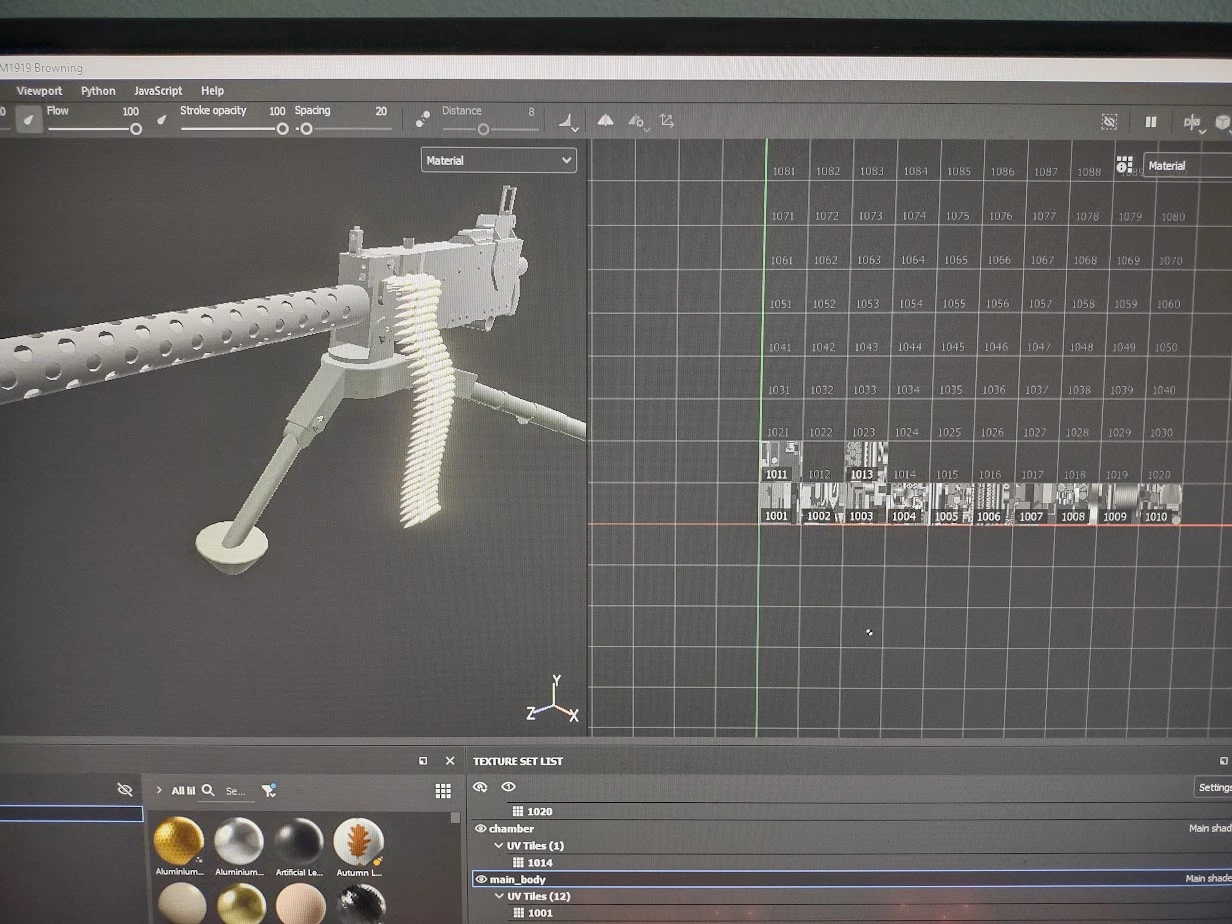Open the JavaScript menu
The height and width of the screenshot is (924, 1232).
coord(158,91)
